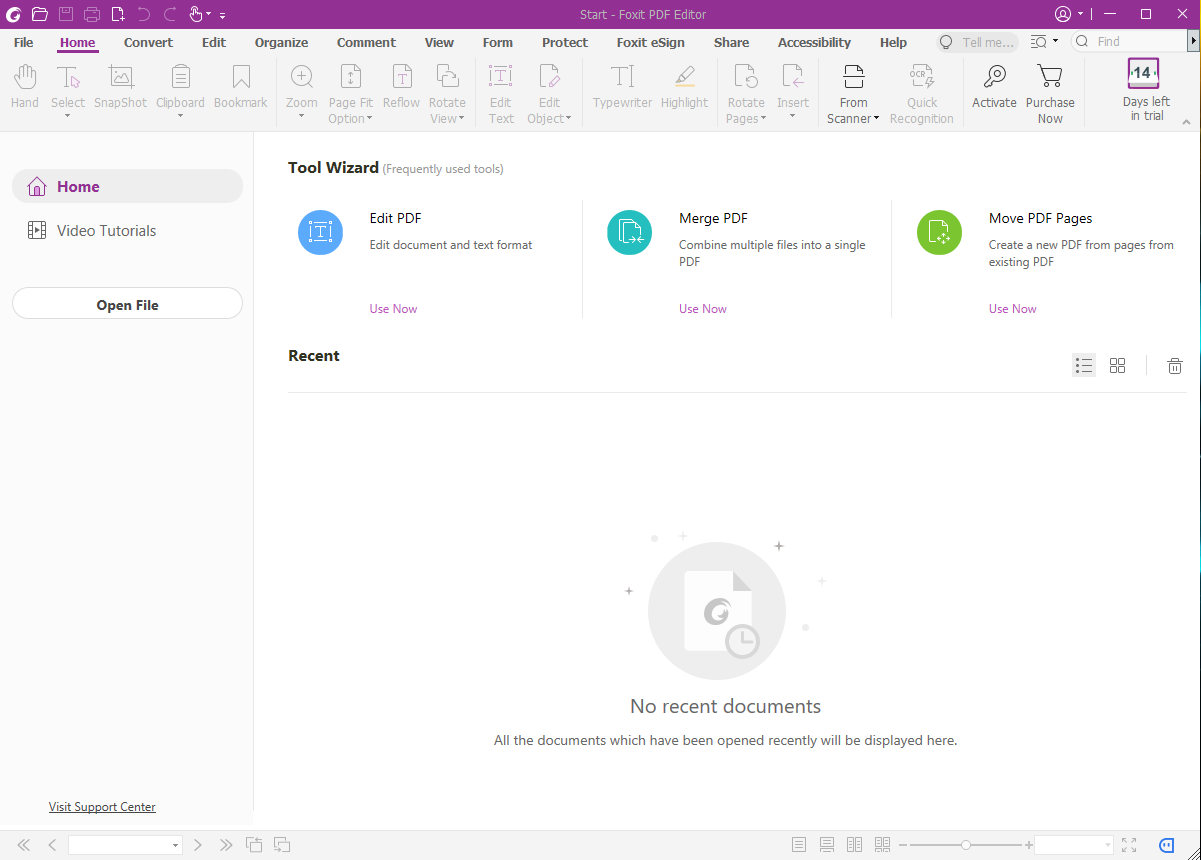Open the Foxit assistant chat icon
Image resolution: width=1201 pixels, height=860 pixels.
[x=1167, y=845]
